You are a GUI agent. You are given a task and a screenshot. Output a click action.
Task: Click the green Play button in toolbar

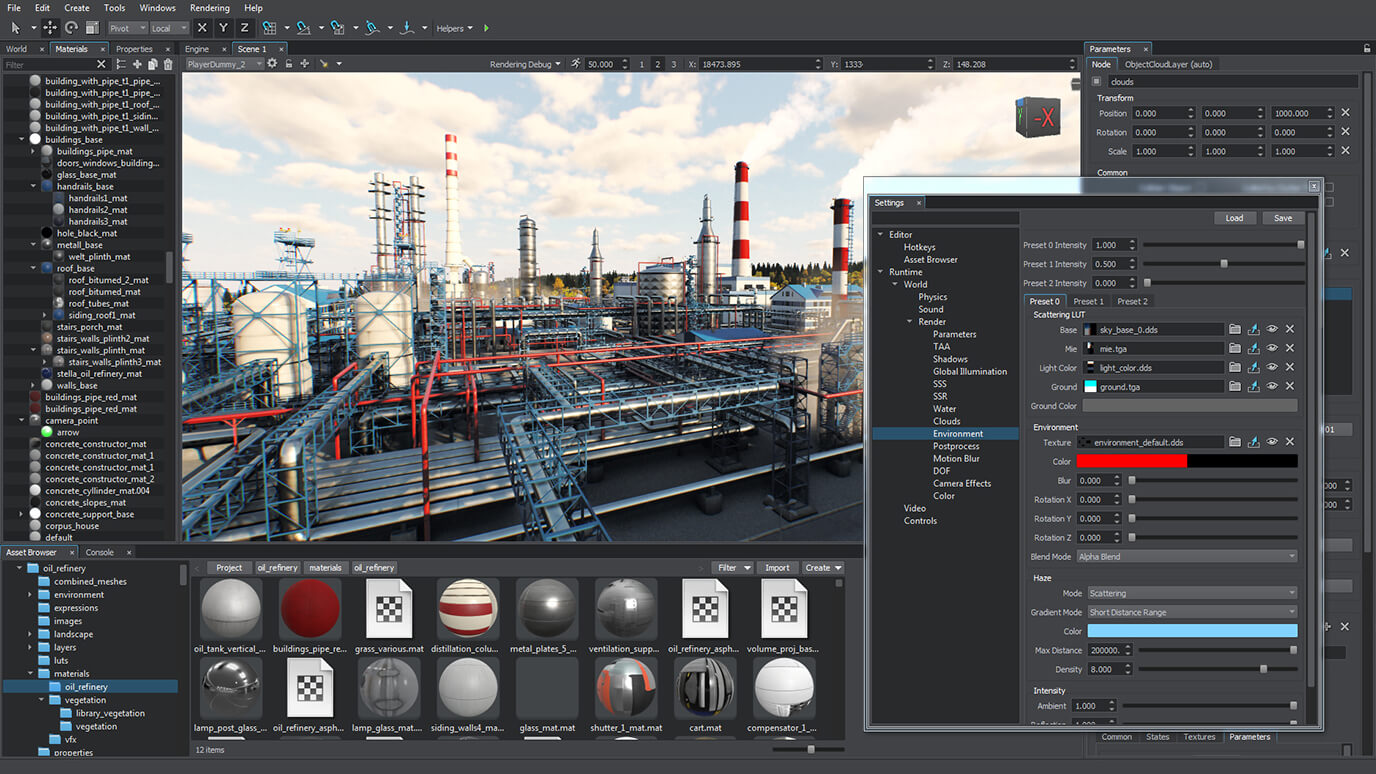(487, 28)
